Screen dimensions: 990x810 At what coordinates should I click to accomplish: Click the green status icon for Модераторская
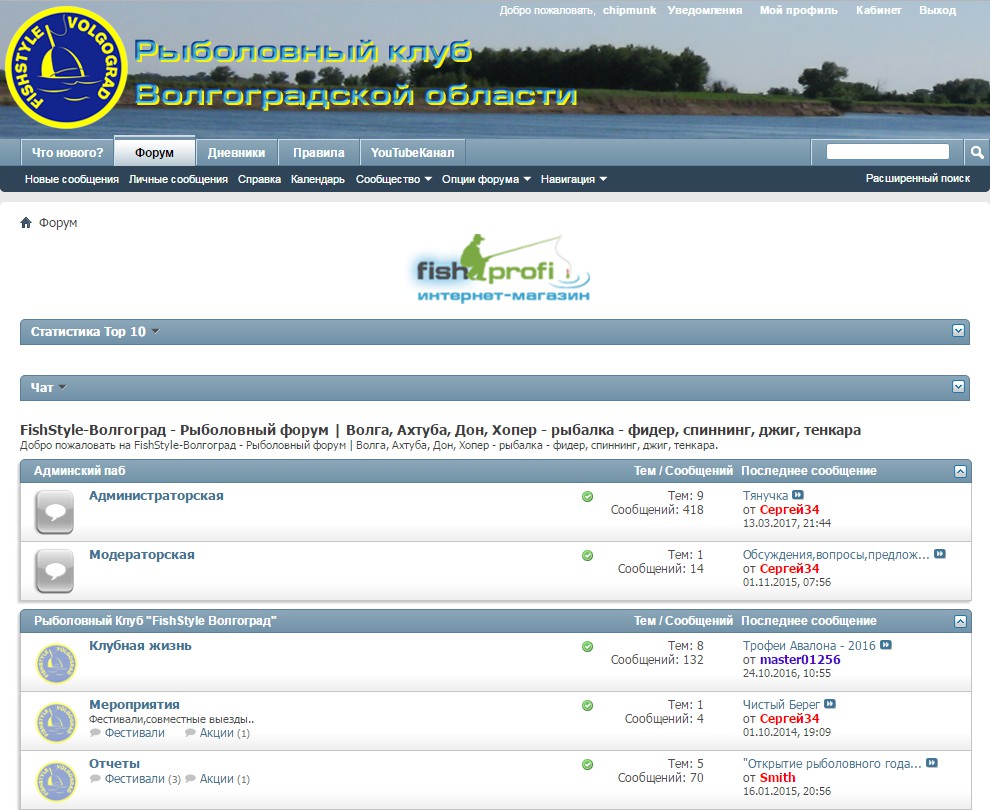pyautogui.click(x=587, y=556)
